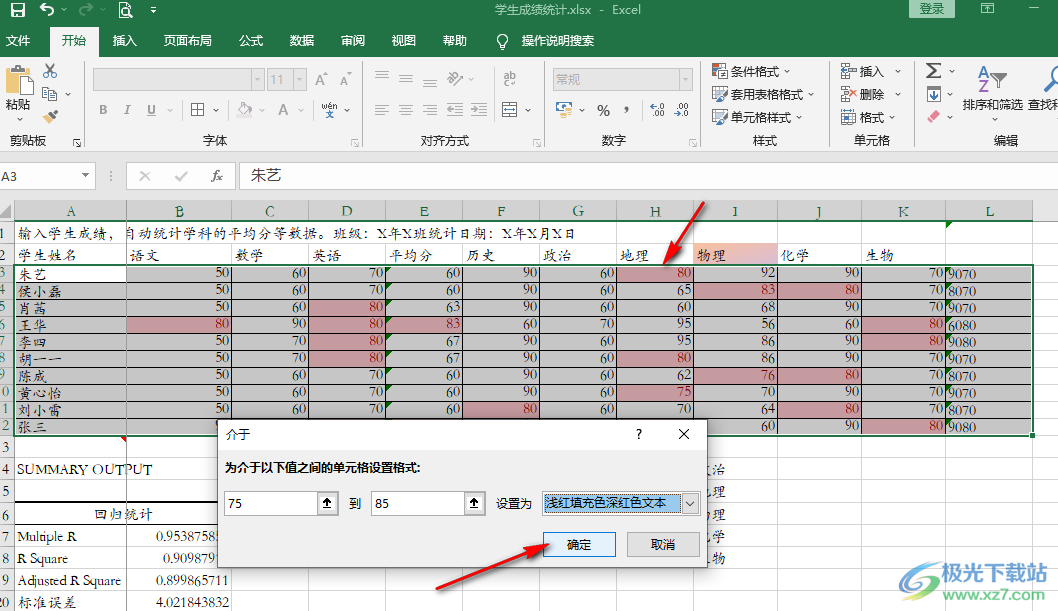The height and width of the screenshot is (611, 1058).
Task: Open the number format 常规 dropdown
Action: click(x=686, y=80)
